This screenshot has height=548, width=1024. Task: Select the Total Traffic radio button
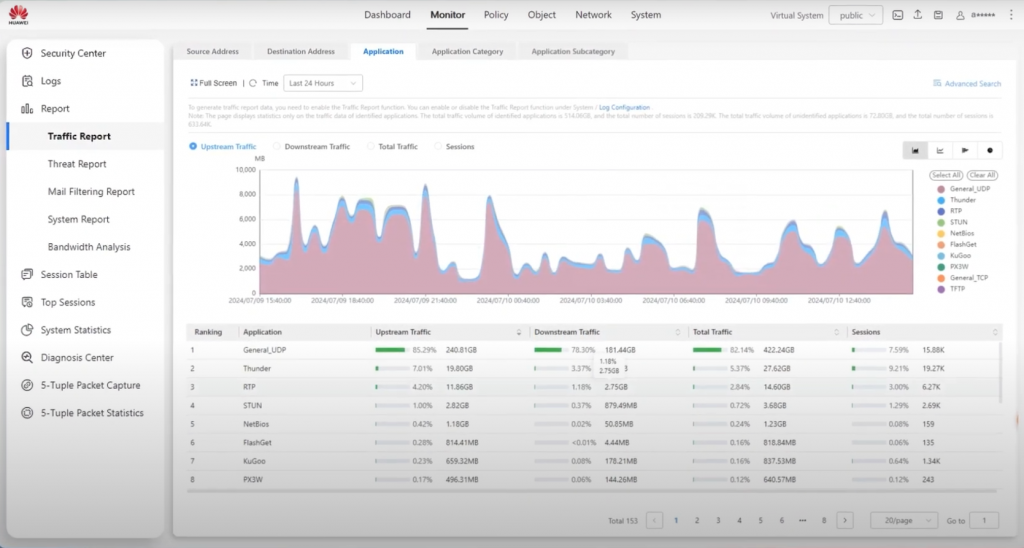[372, 147]
